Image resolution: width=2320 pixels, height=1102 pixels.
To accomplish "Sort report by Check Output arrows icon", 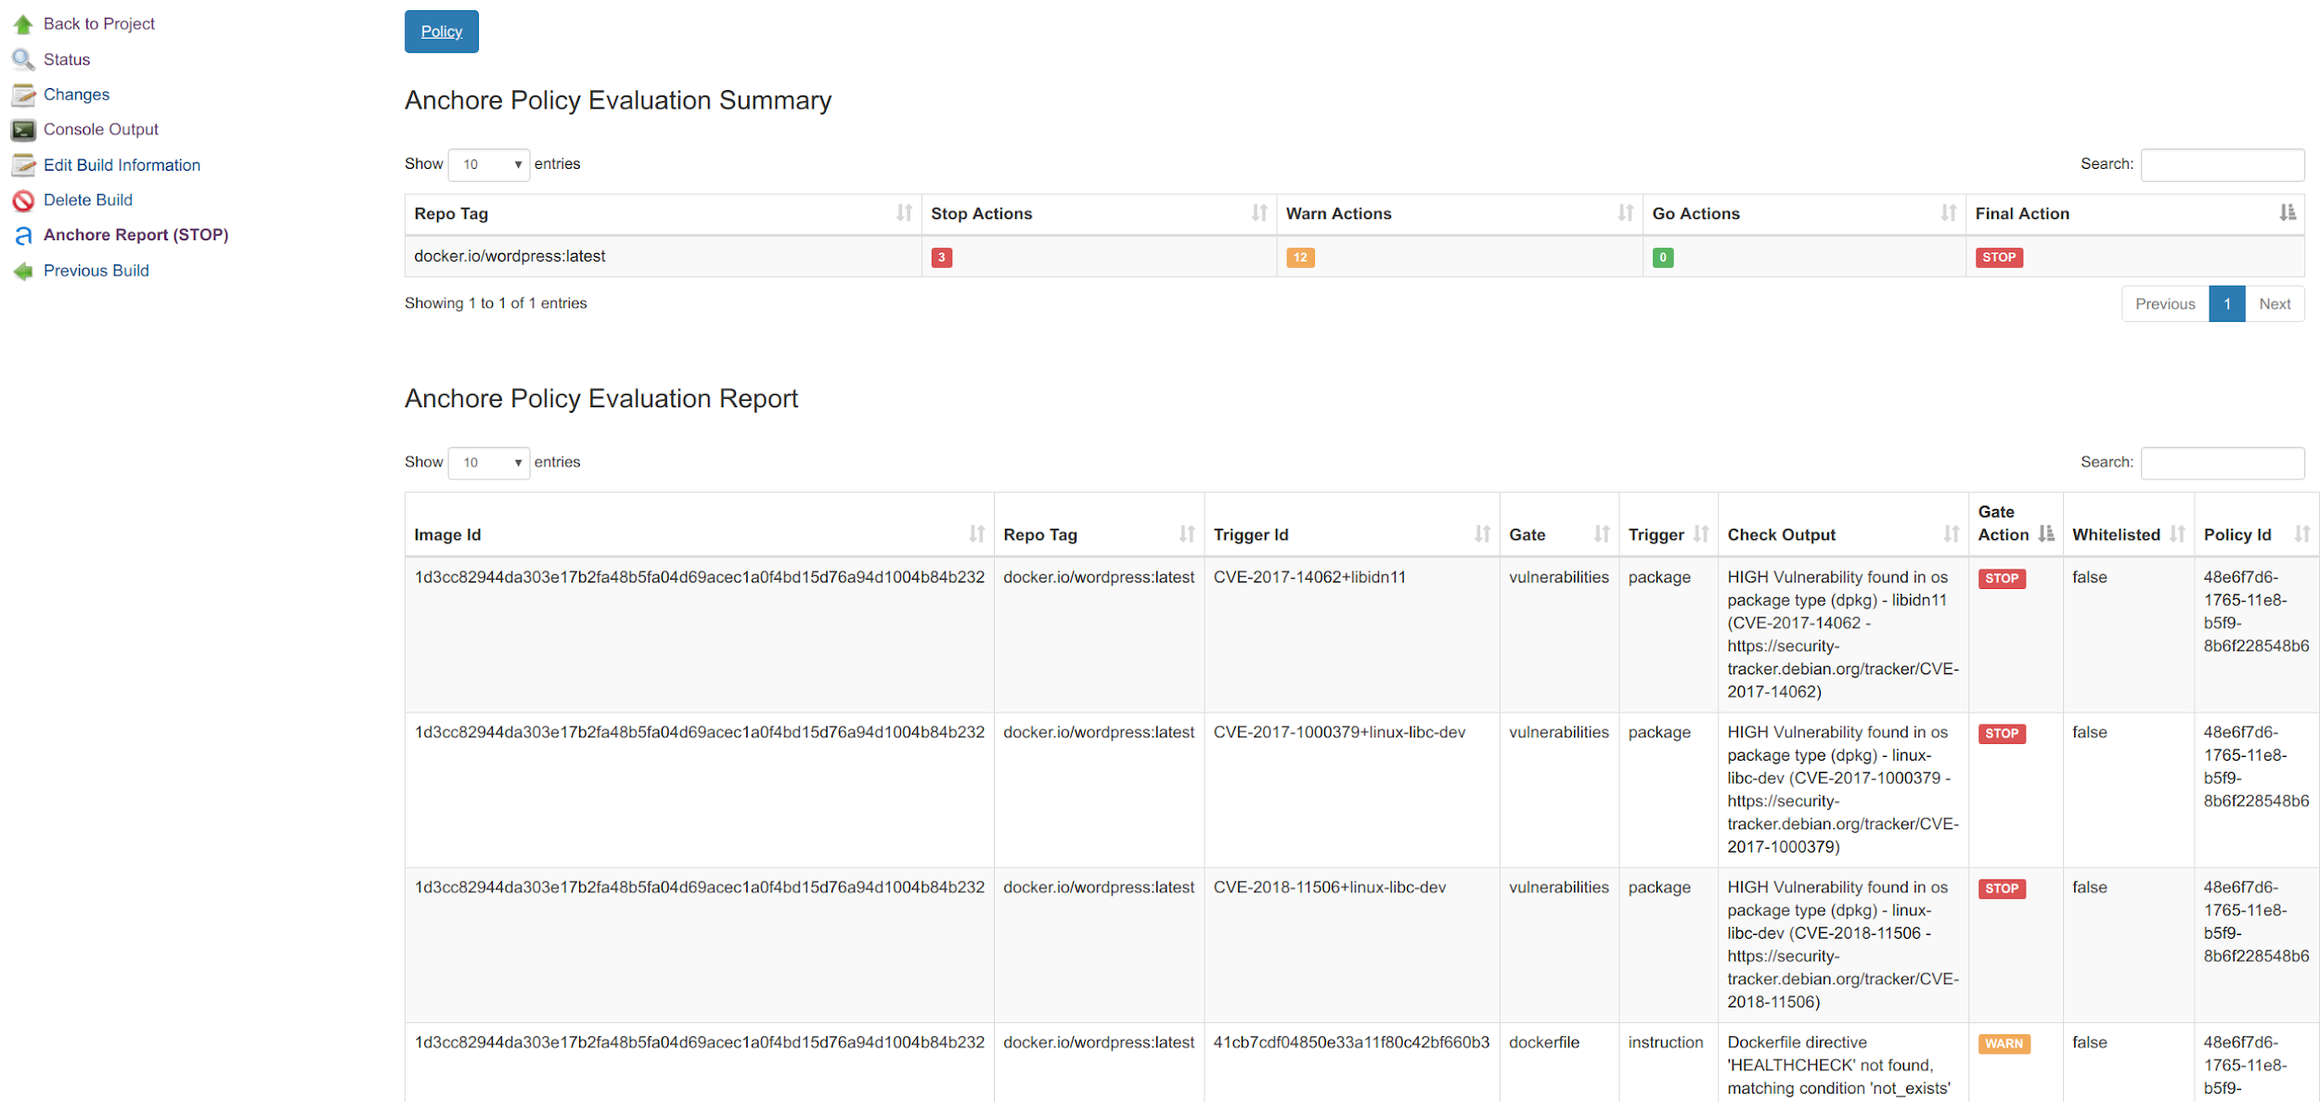I will pyautogui.click(x=1951, y=534).
